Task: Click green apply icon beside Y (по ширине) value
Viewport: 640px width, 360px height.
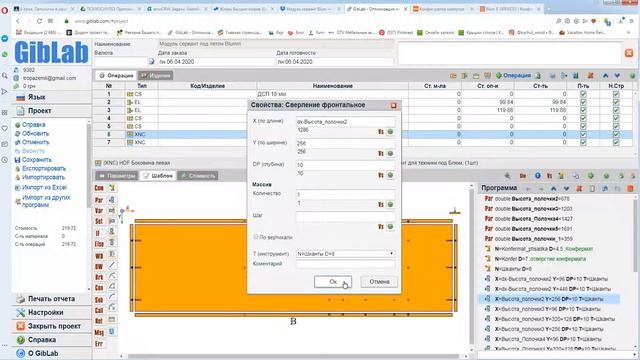Action: 391,153
